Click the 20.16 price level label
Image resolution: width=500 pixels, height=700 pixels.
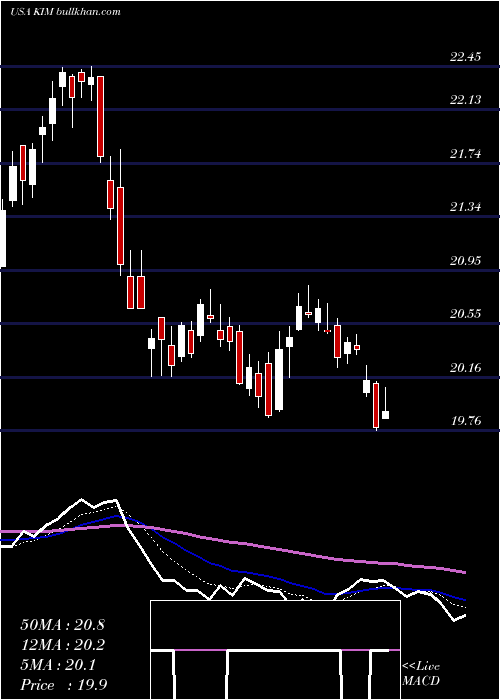coord(466,368)
